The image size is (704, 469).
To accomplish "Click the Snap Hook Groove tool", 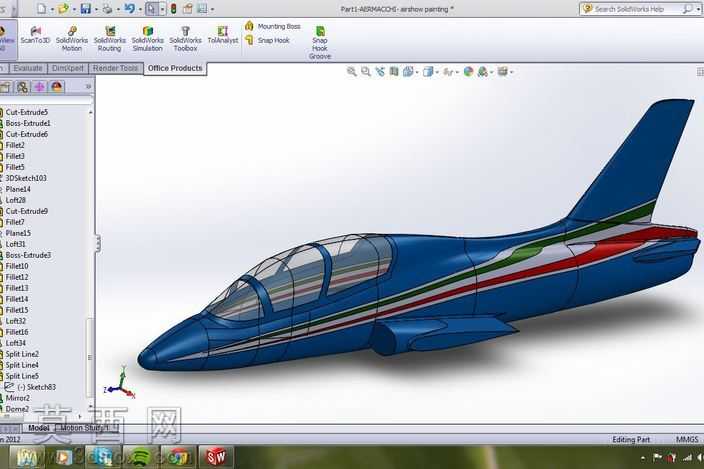I will 320,43.
